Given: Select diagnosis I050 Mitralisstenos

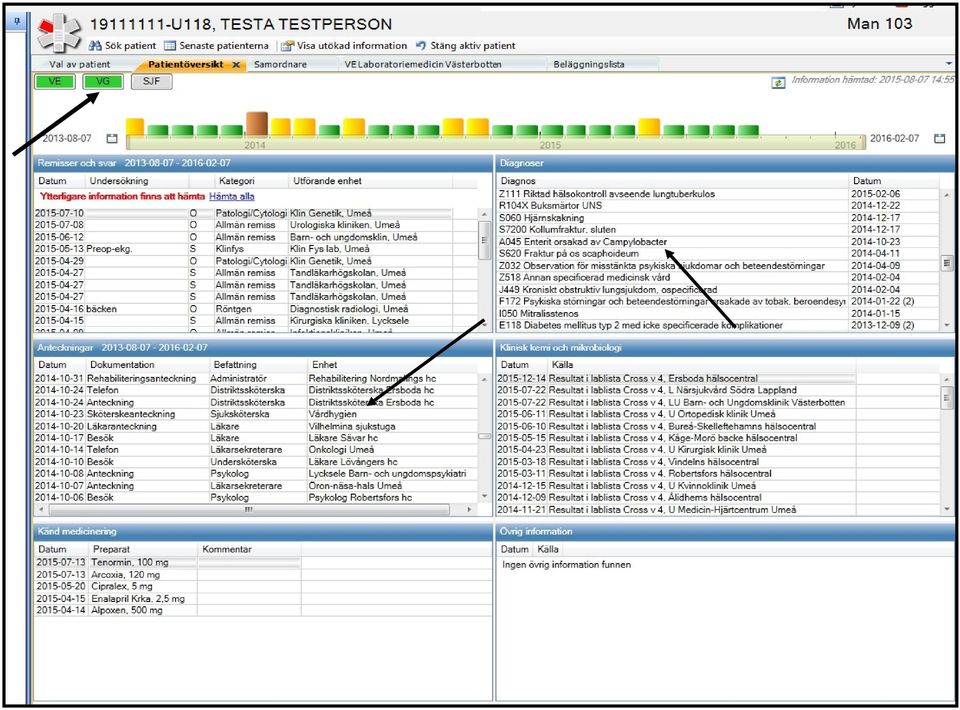Looking at the screenshot, I should pyautogui.click(x=719, y=313).
